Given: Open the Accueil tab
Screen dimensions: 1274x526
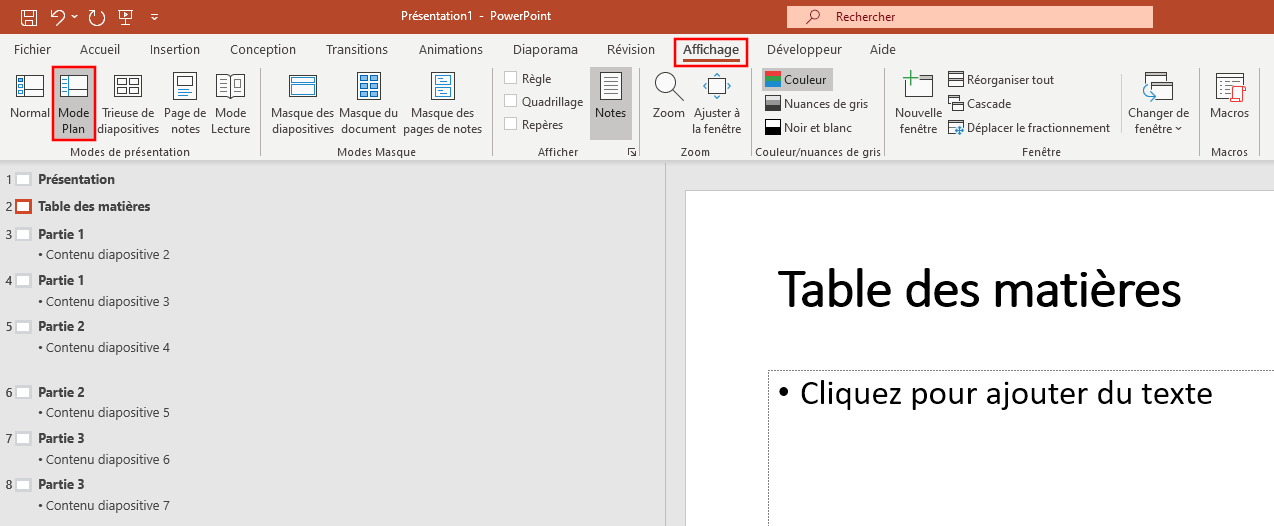Looking at the screenshot, I should [x=100, y=49].
